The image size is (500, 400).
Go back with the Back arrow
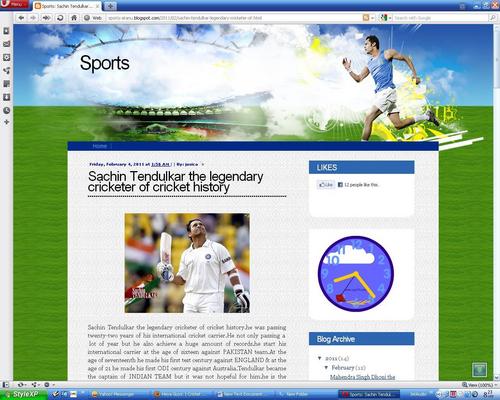[x=21, y=18]
